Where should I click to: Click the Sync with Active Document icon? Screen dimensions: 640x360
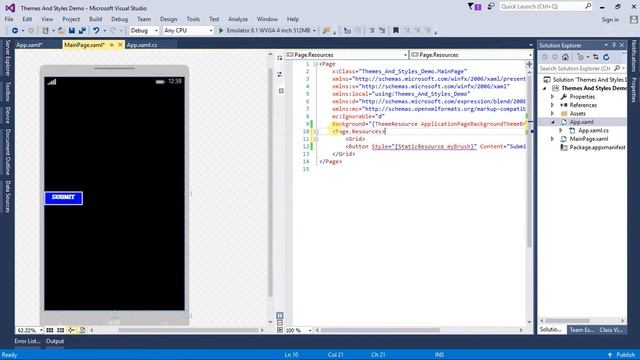point(596,57)
